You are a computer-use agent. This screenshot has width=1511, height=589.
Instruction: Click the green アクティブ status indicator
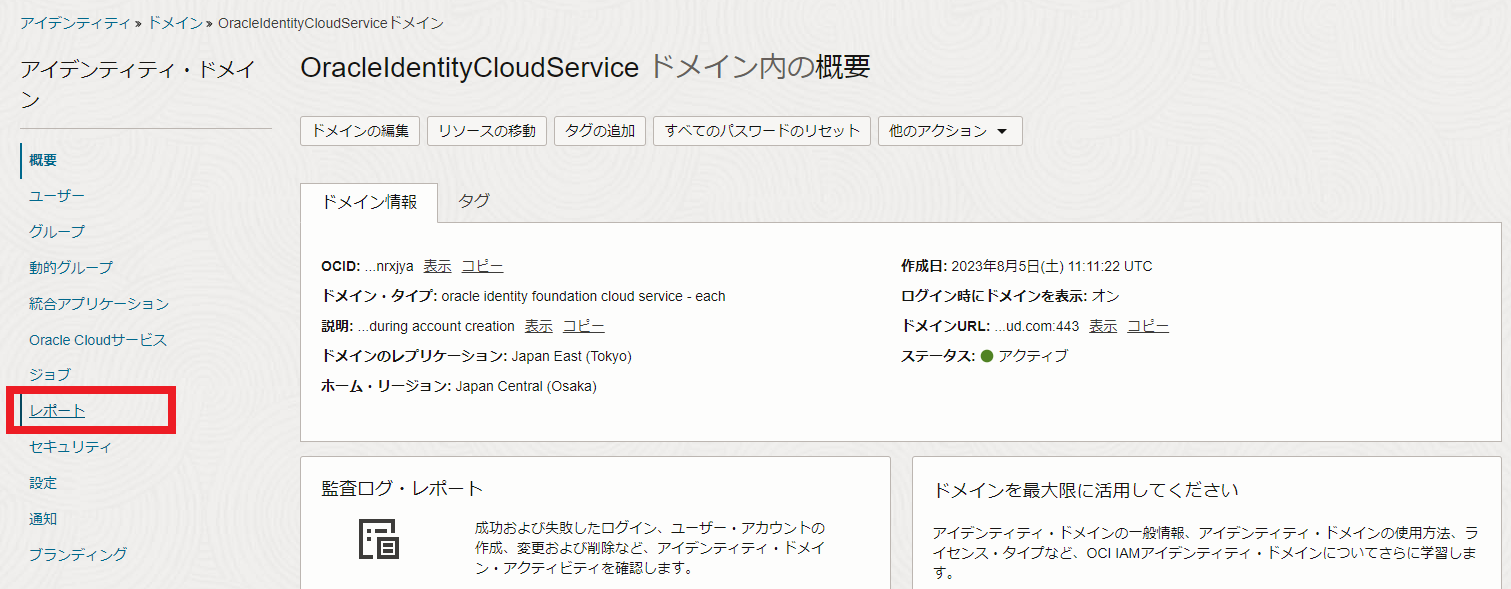[x=987, y=356]
